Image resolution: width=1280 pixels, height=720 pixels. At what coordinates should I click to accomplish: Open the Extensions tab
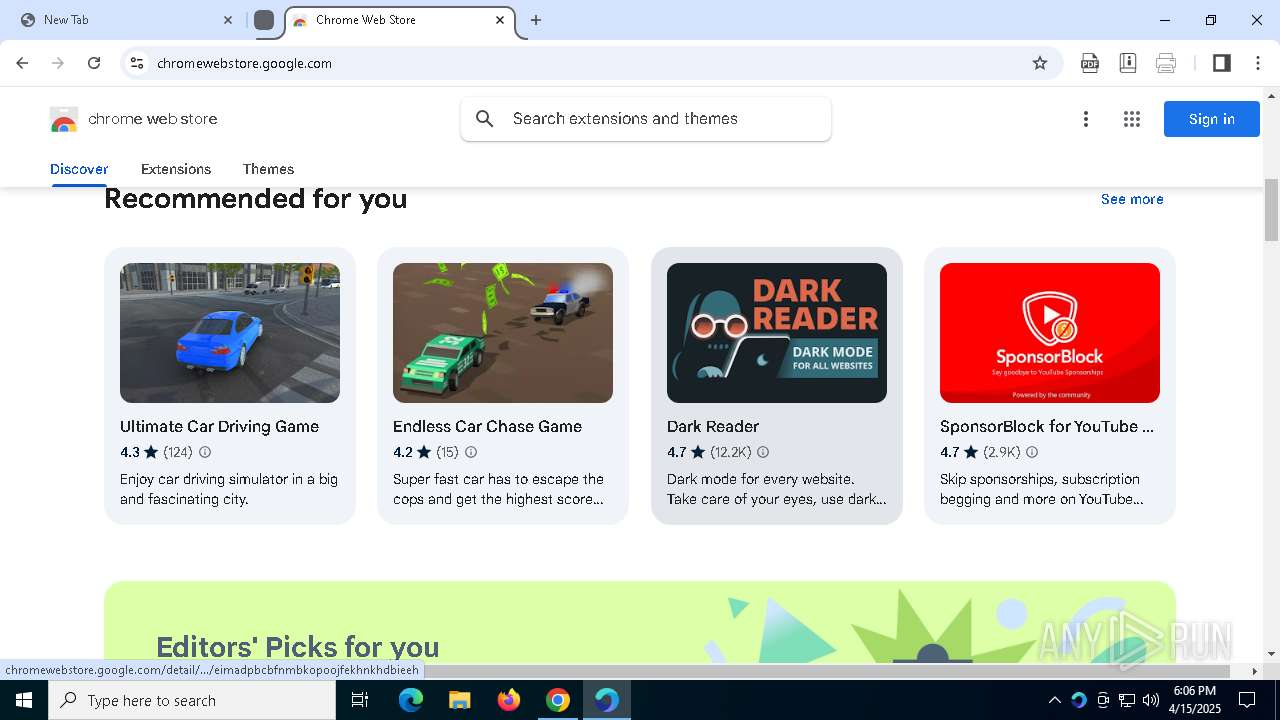(176, 169)
